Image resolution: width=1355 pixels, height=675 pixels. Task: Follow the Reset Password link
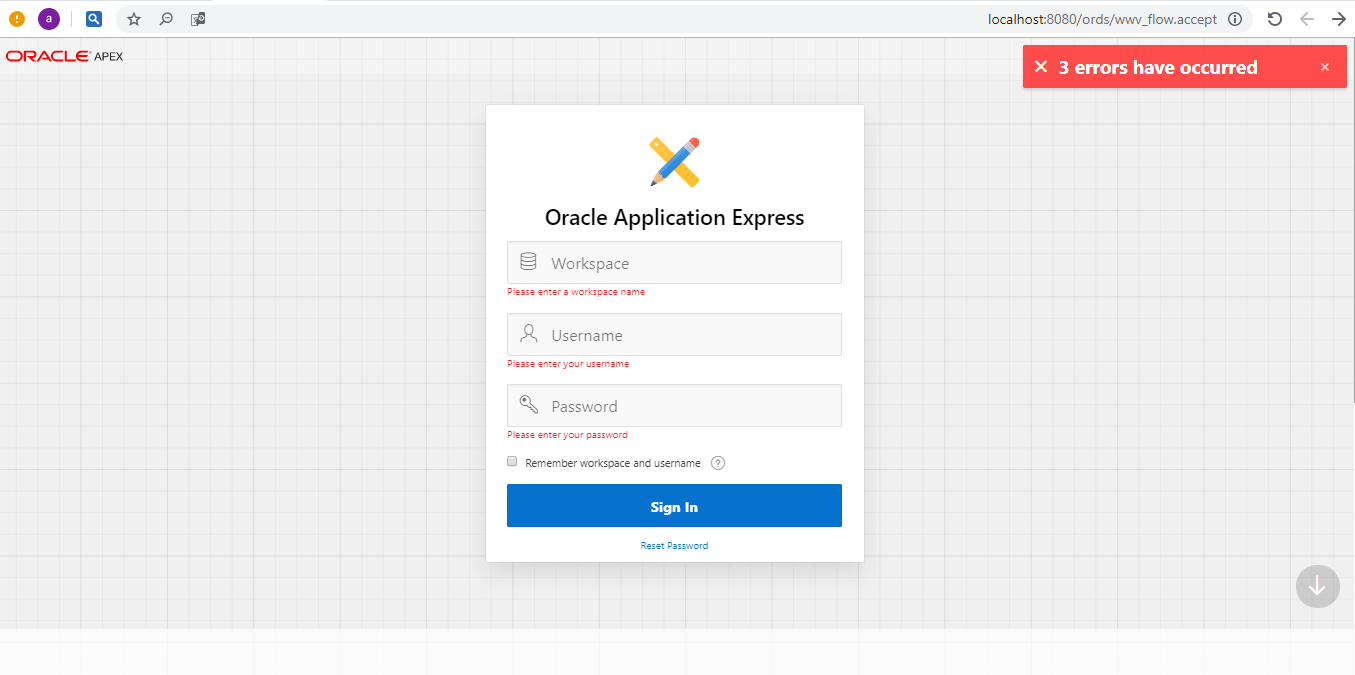674,546
